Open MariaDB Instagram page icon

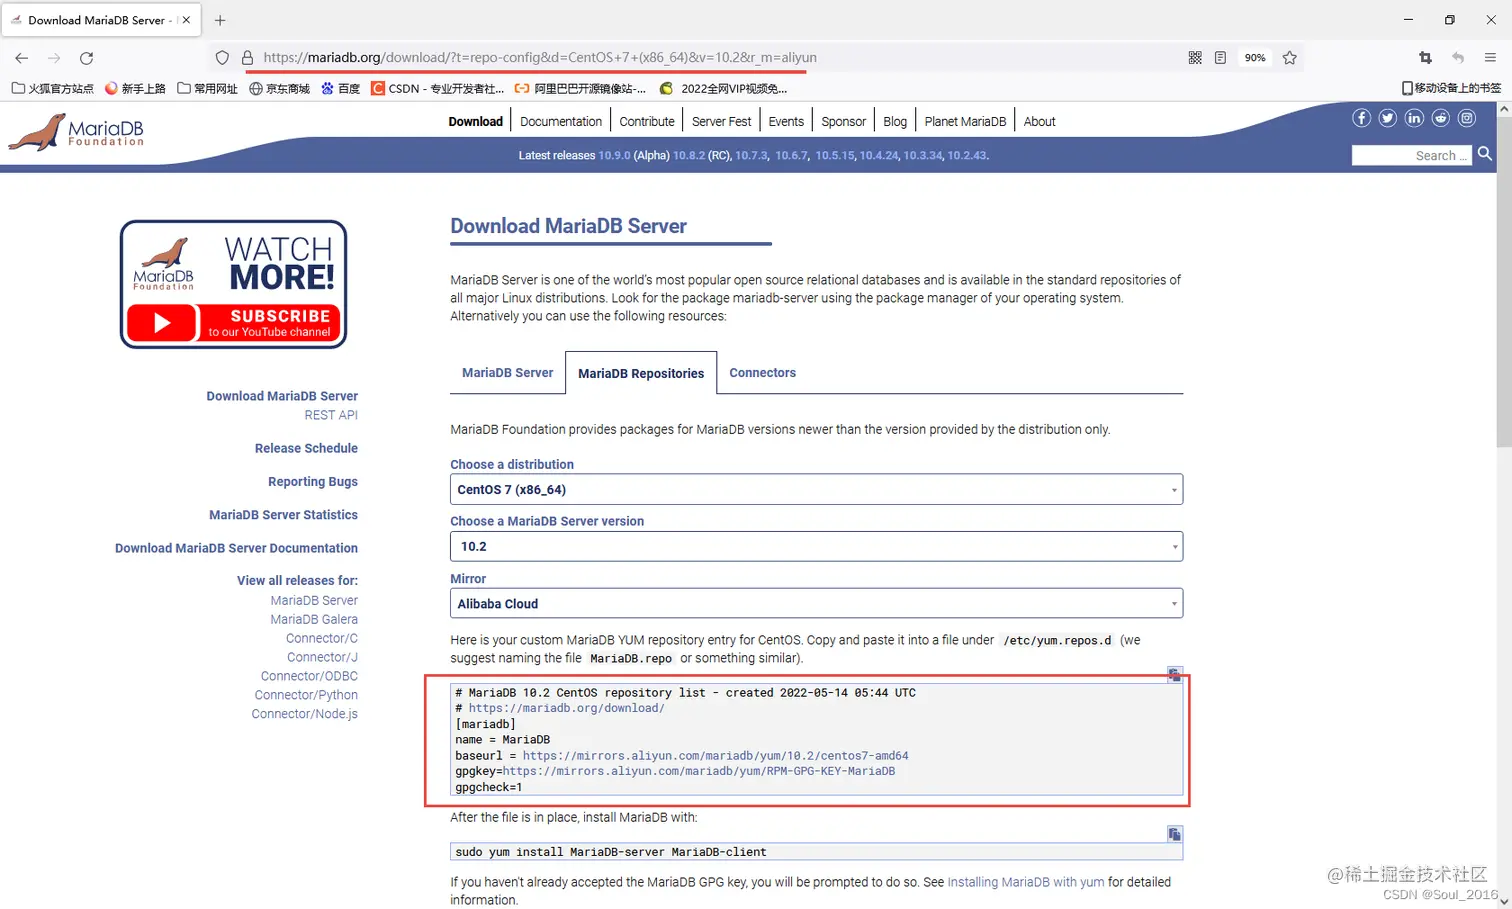coord(1467,118)
